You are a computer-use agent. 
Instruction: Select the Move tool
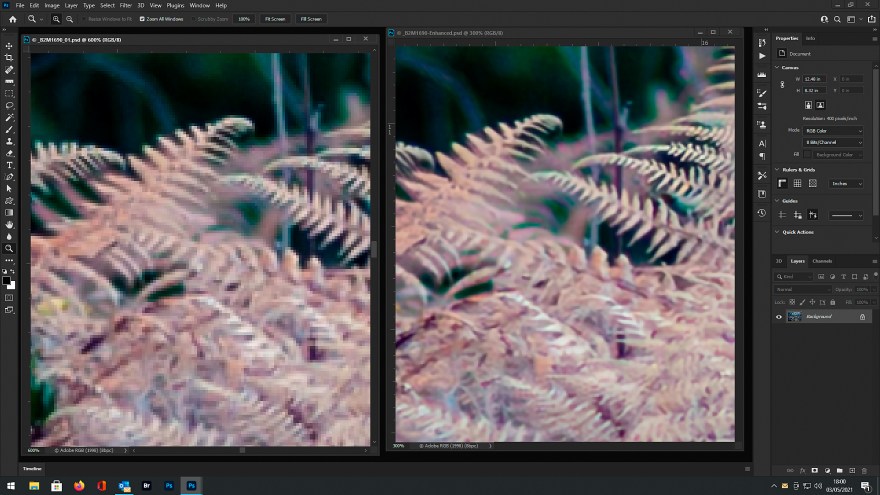pyautogui.click(x=9, y=46)
